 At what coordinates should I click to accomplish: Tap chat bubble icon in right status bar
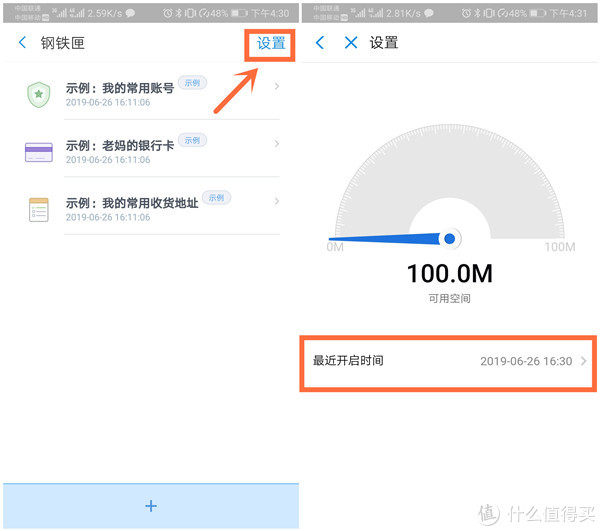tap(429, 13)
